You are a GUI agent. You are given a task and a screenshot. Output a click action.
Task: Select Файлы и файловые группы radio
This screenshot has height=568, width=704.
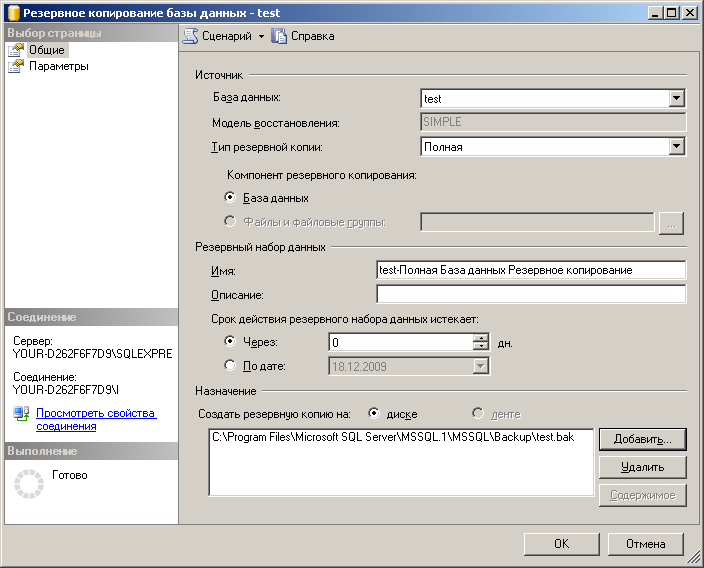[230, 221]
